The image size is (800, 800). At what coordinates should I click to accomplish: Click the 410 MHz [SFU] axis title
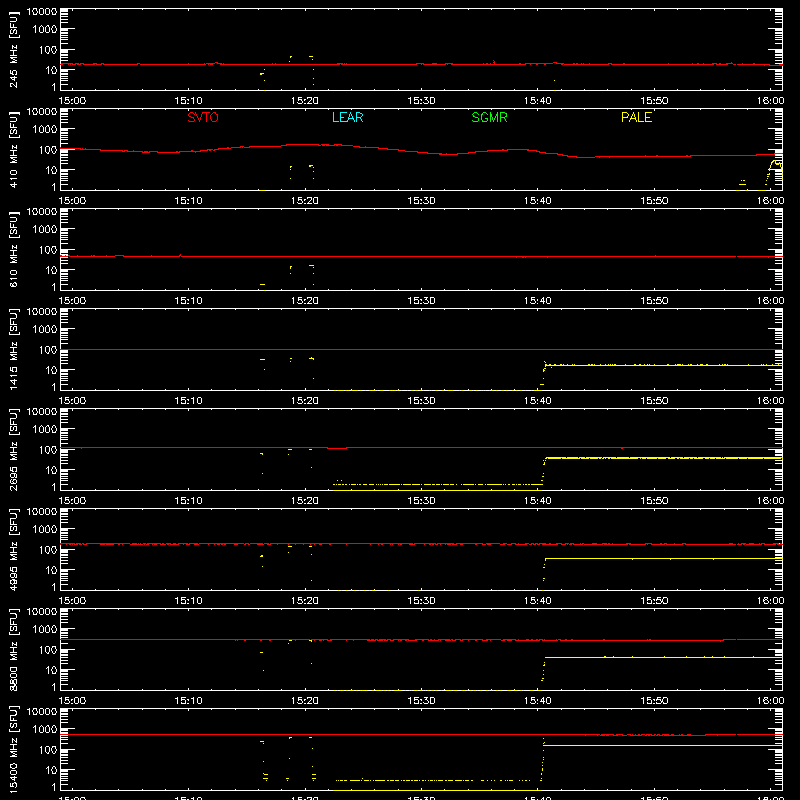[x=14, y=149]
